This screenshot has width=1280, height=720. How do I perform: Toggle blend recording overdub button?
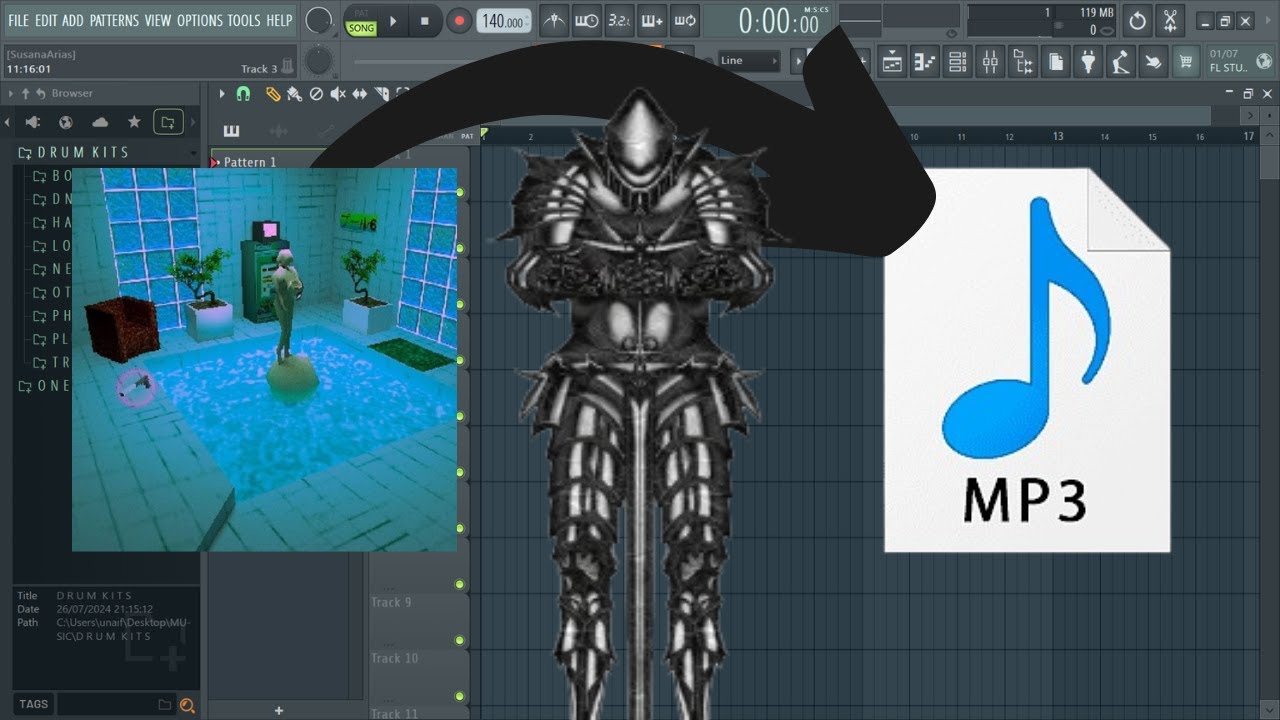click(x=653, y=20)
